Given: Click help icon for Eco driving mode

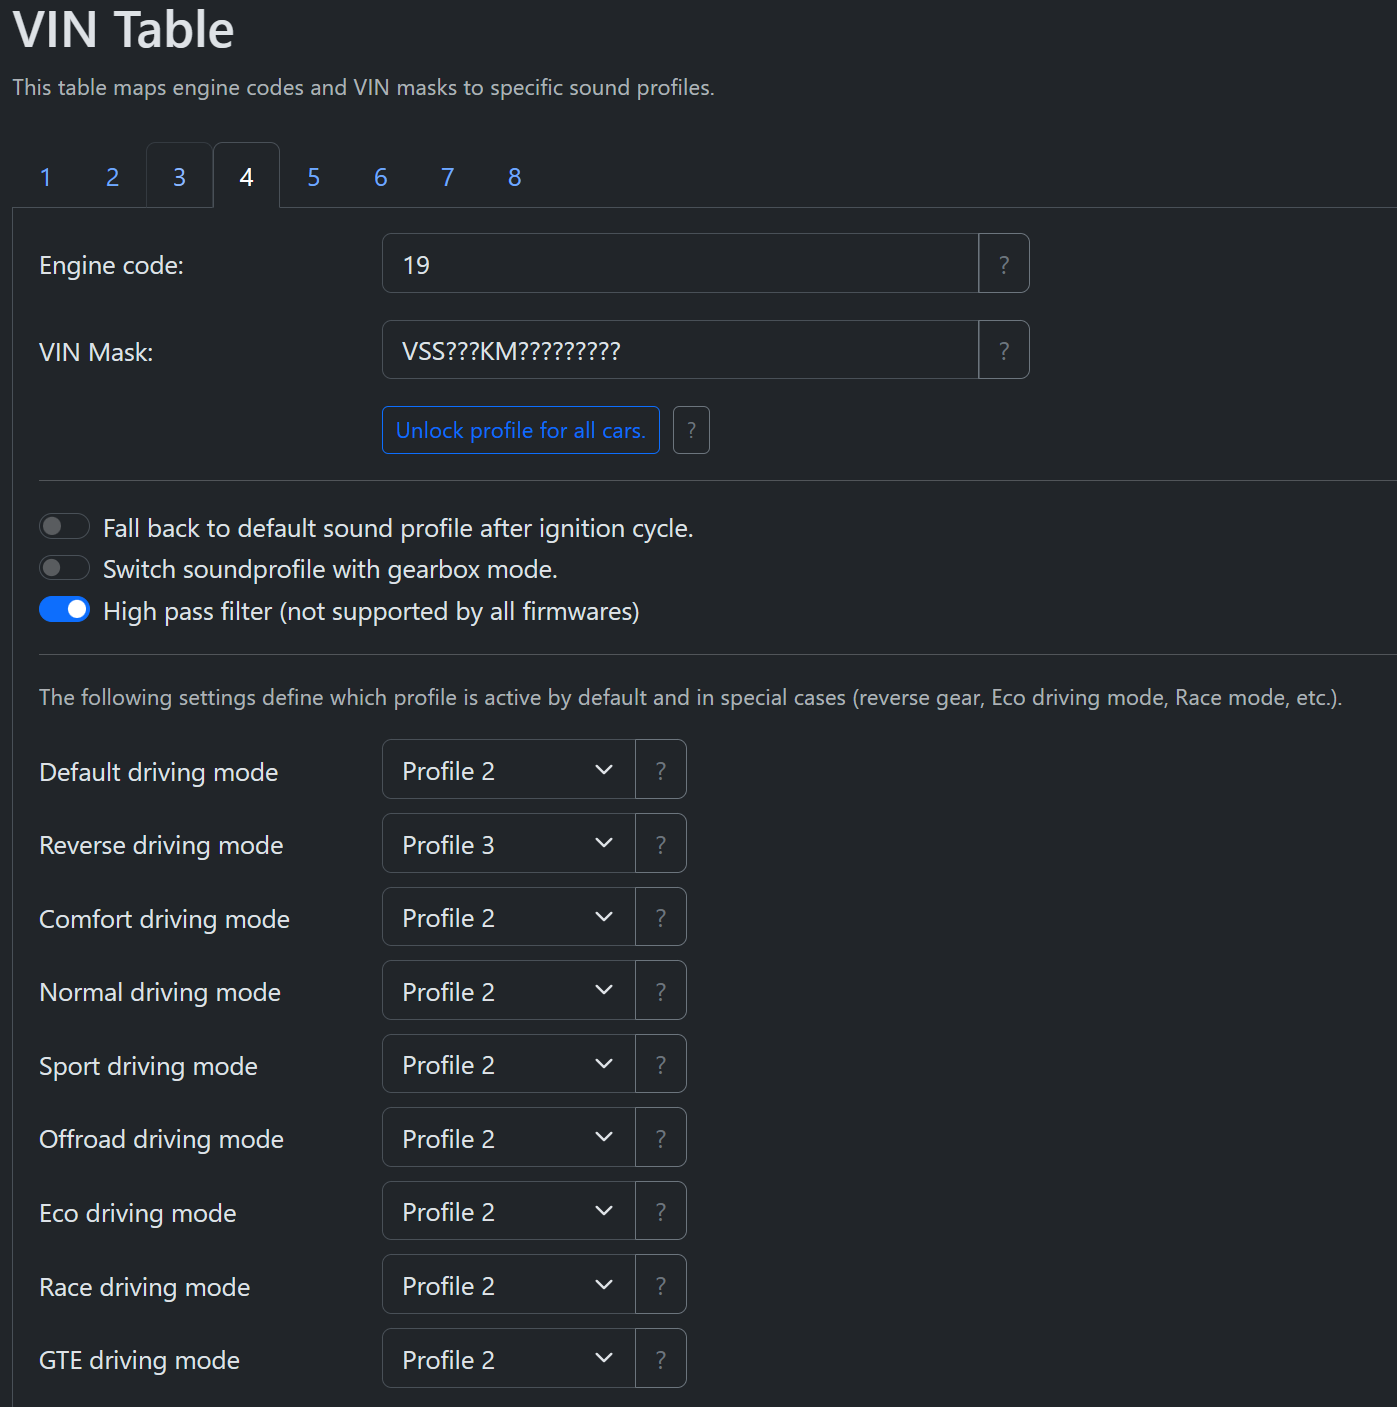Looking at the screenshot, I should point(660,1211).
